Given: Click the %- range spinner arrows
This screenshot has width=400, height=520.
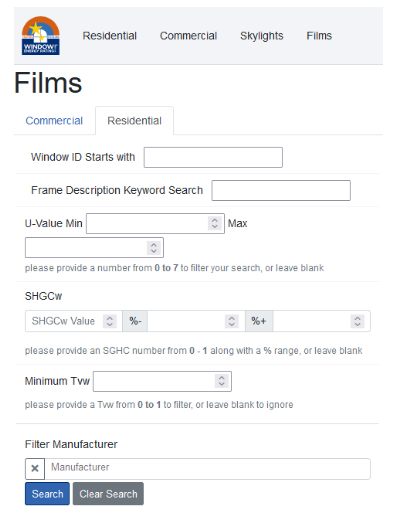Looking at the screenshot, I should click(x=232, y=321).
